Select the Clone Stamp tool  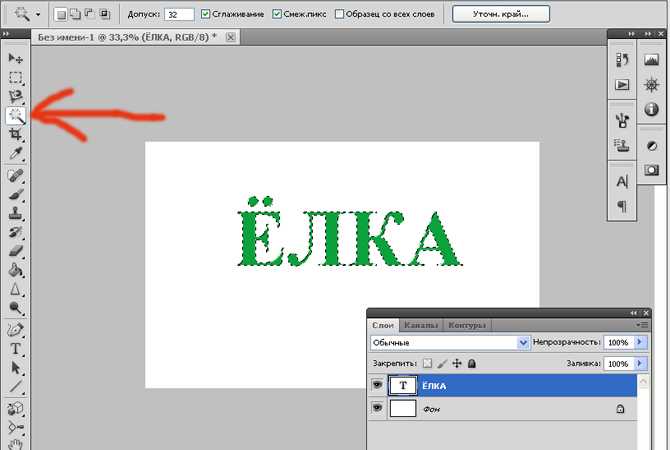[15, 213]
